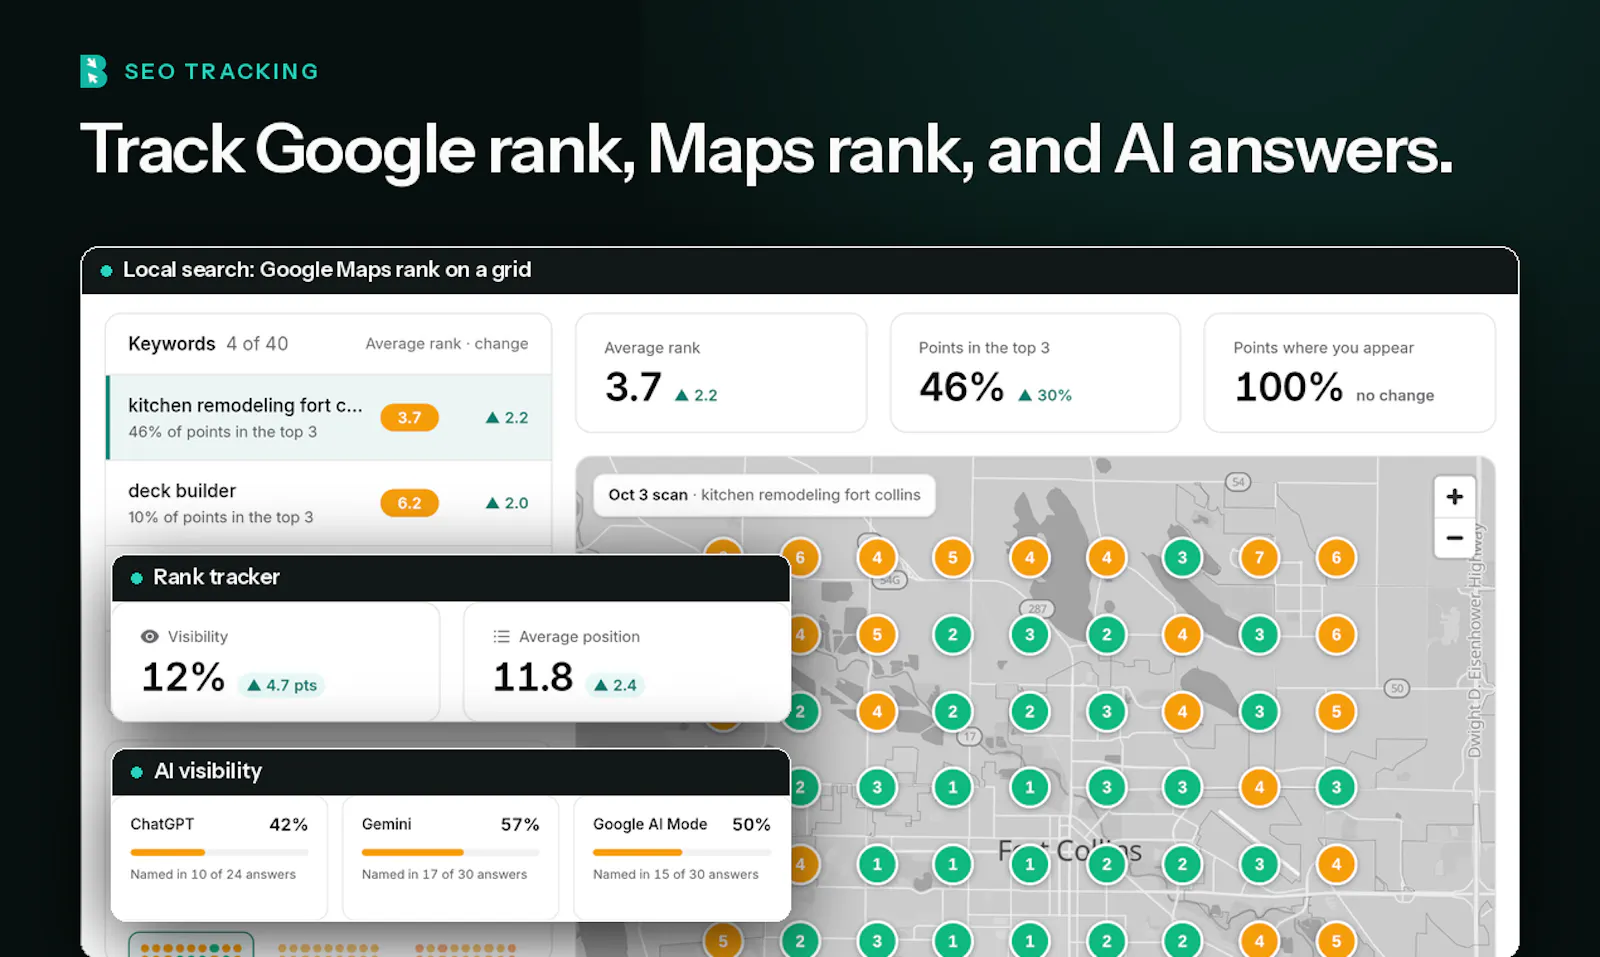Click the 2.4 change badge under Average position

615,685
